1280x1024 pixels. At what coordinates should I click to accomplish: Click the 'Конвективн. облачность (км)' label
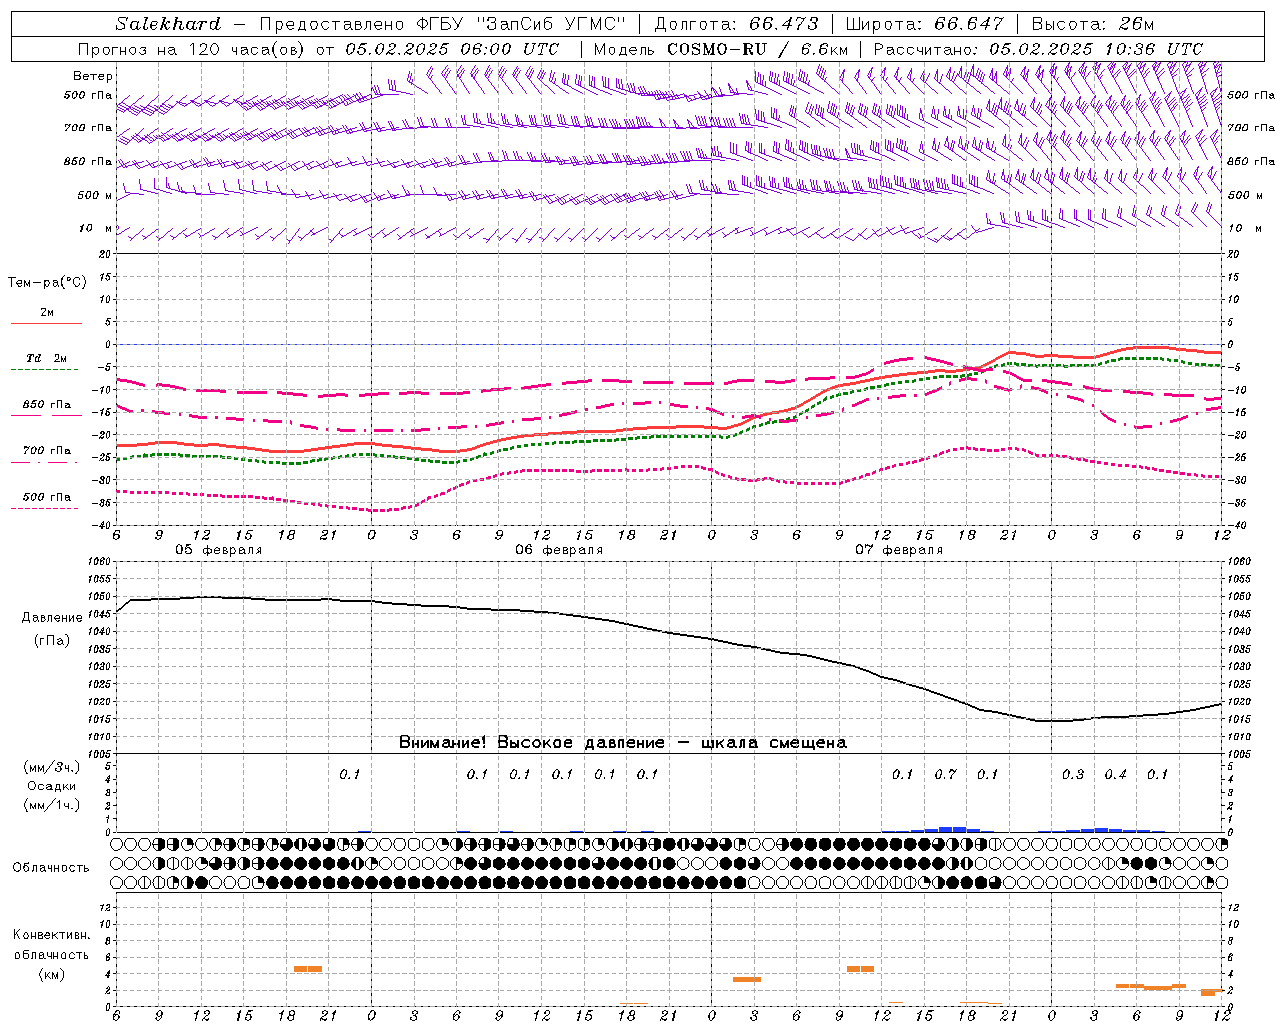tap(51, 955)
